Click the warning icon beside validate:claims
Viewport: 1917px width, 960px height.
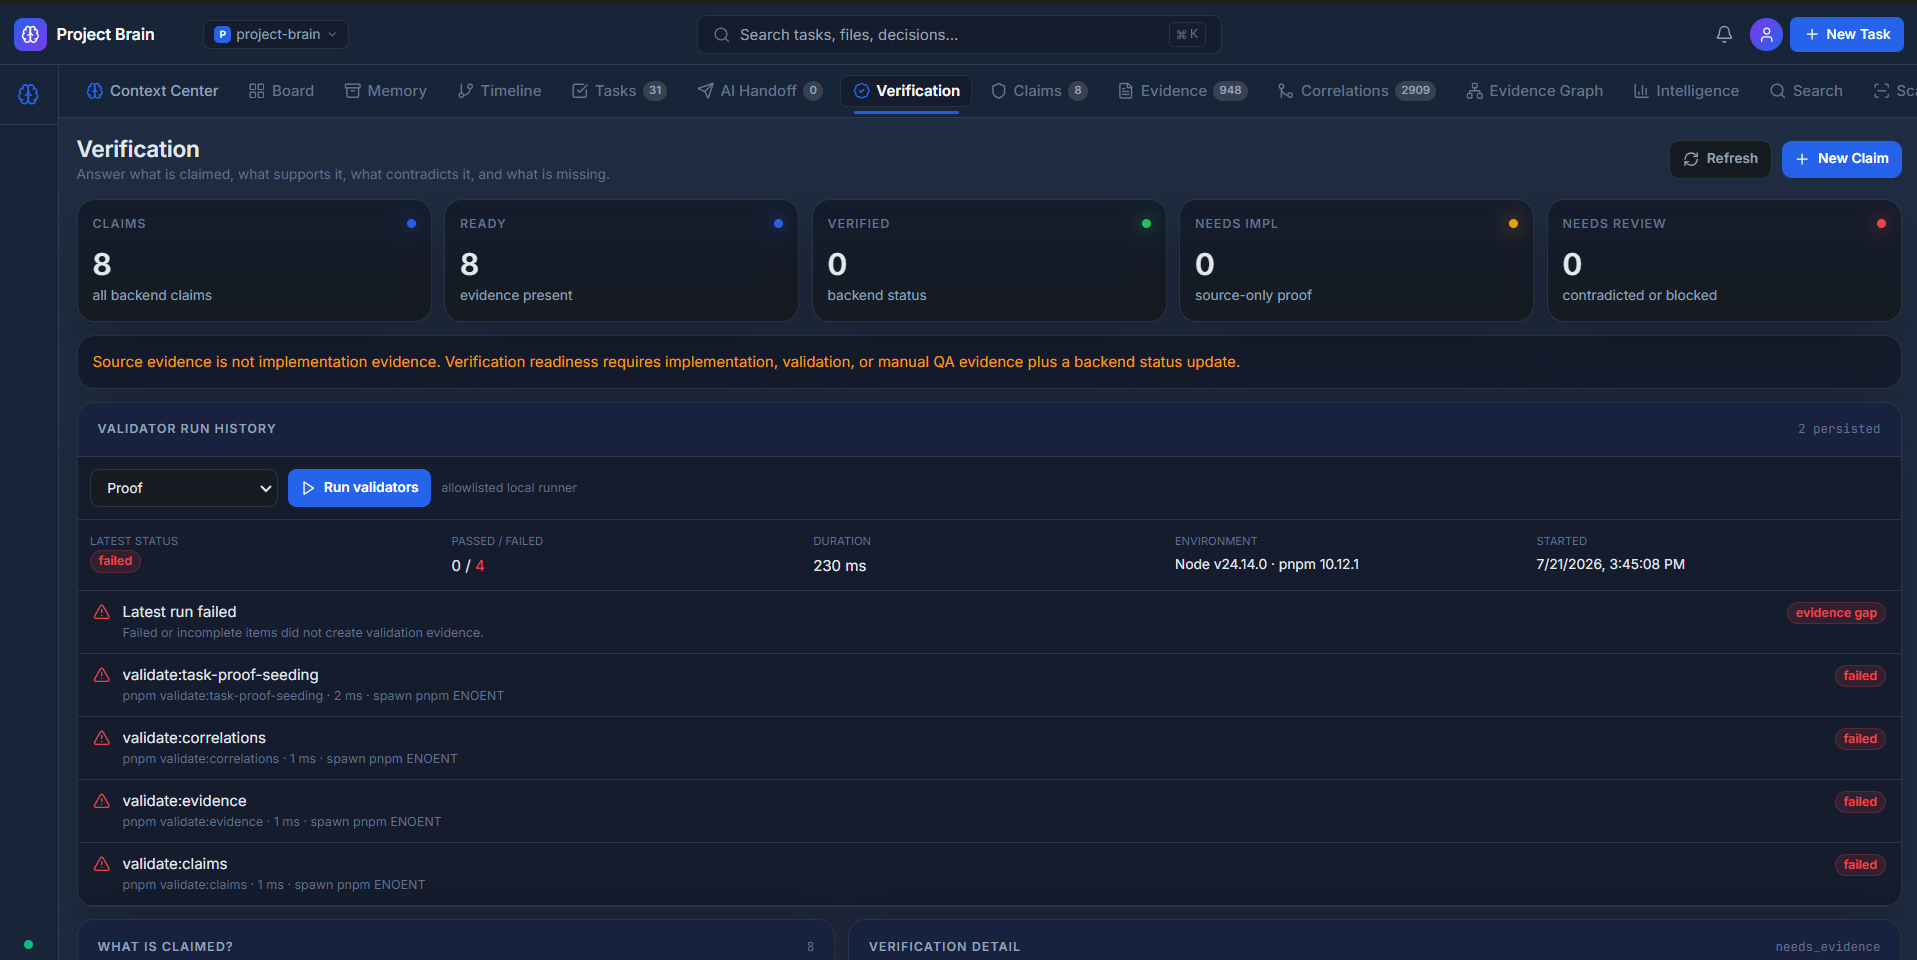pos(102,864)
